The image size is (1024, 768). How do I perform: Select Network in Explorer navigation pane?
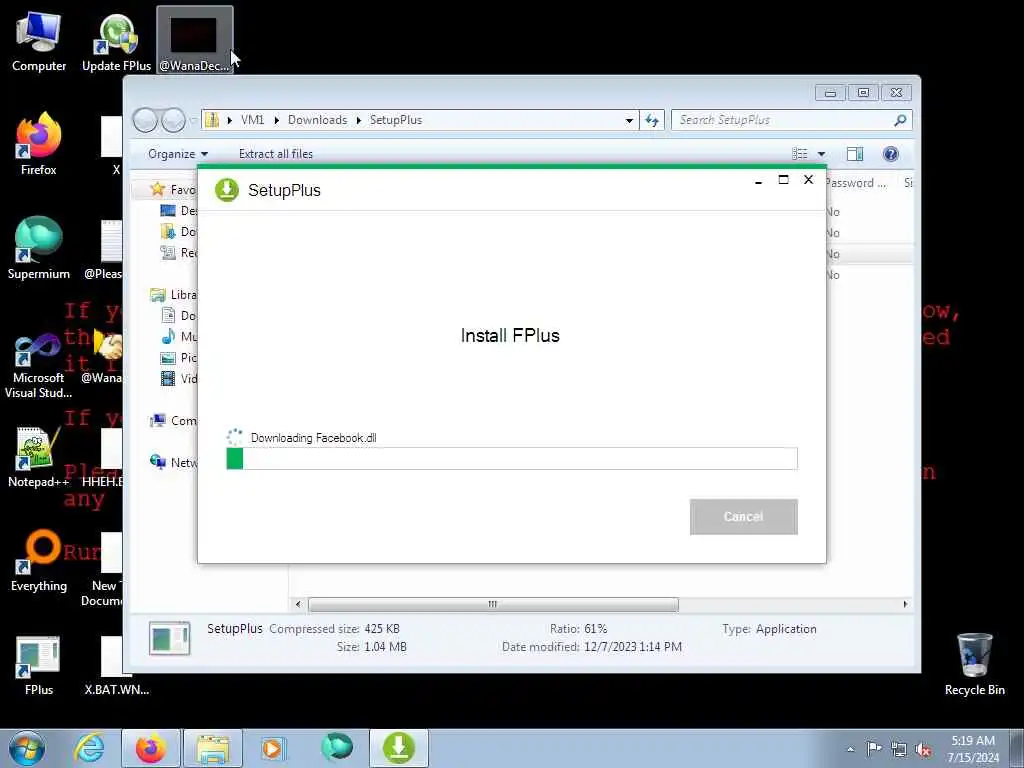[174, 462]
